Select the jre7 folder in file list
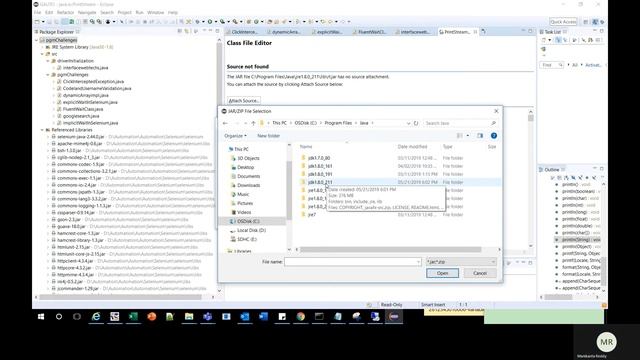 (311, 215)
